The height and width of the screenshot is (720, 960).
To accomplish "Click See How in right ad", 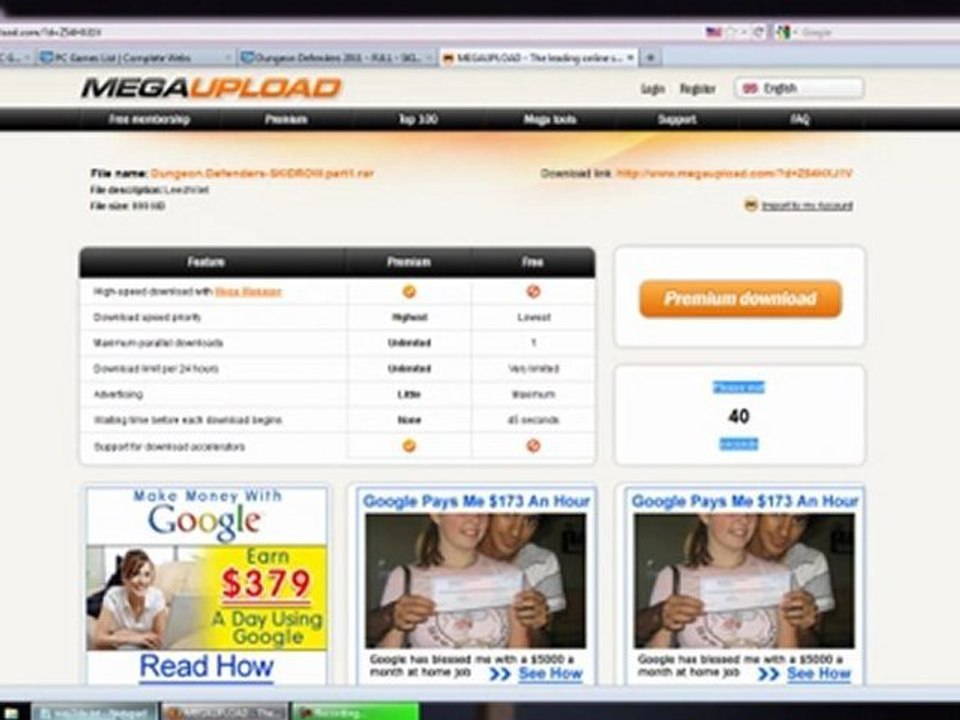I will pos(819,674).
